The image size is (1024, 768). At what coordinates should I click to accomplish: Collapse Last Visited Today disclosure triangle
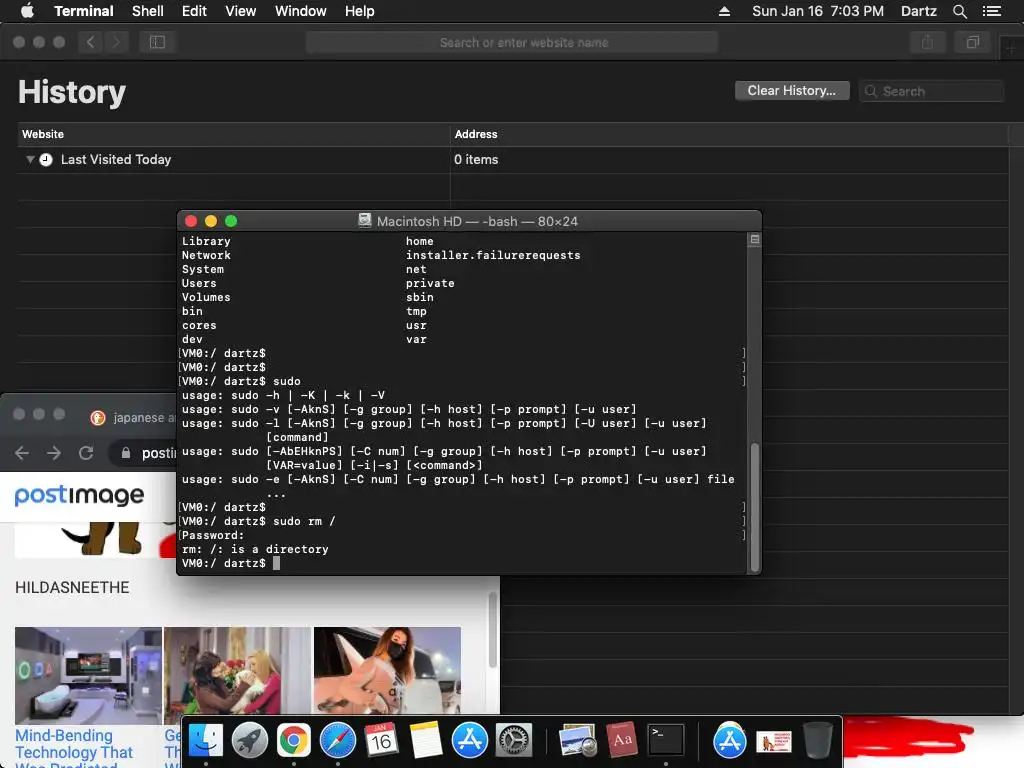tap(30, 159)
